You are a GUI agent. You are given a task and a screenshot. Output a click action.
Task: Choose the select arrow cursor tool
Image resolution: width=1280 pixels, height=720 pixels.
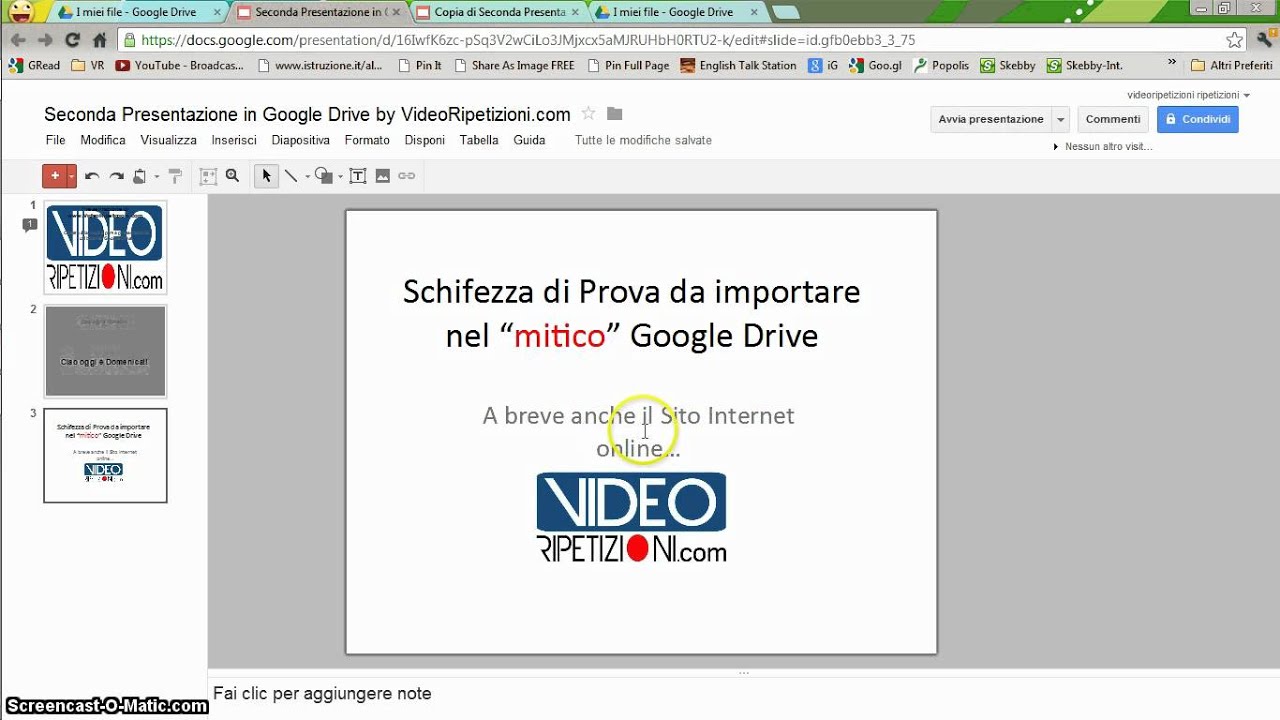(x=266, y=176)
